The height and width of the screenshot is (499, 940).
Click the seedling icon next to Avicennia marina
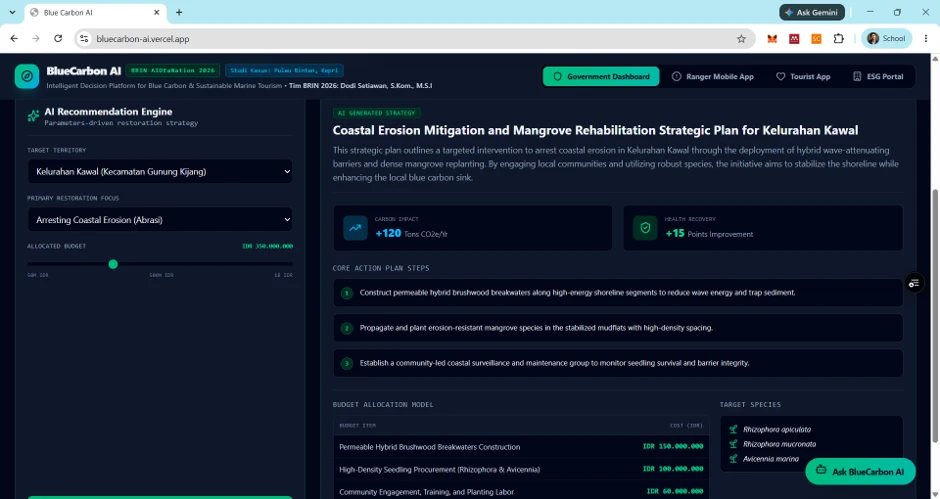[733, 459]
